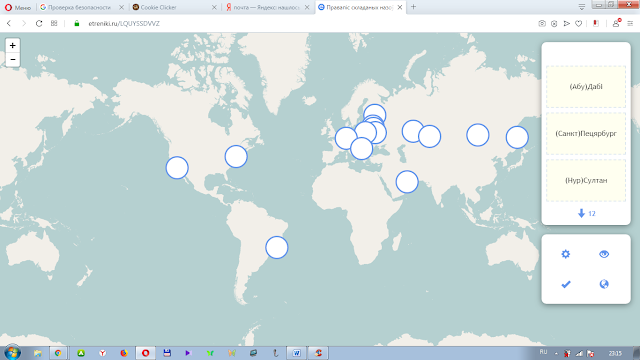Open Opera Flow send icon
The image size is (640, 360).
[x=567, y=24]
